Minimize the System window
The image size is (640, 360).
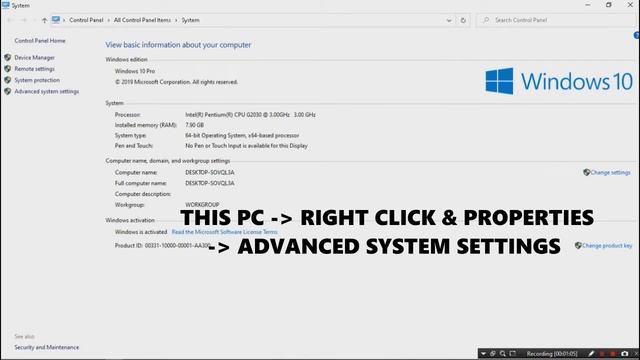tap(588, 5)
